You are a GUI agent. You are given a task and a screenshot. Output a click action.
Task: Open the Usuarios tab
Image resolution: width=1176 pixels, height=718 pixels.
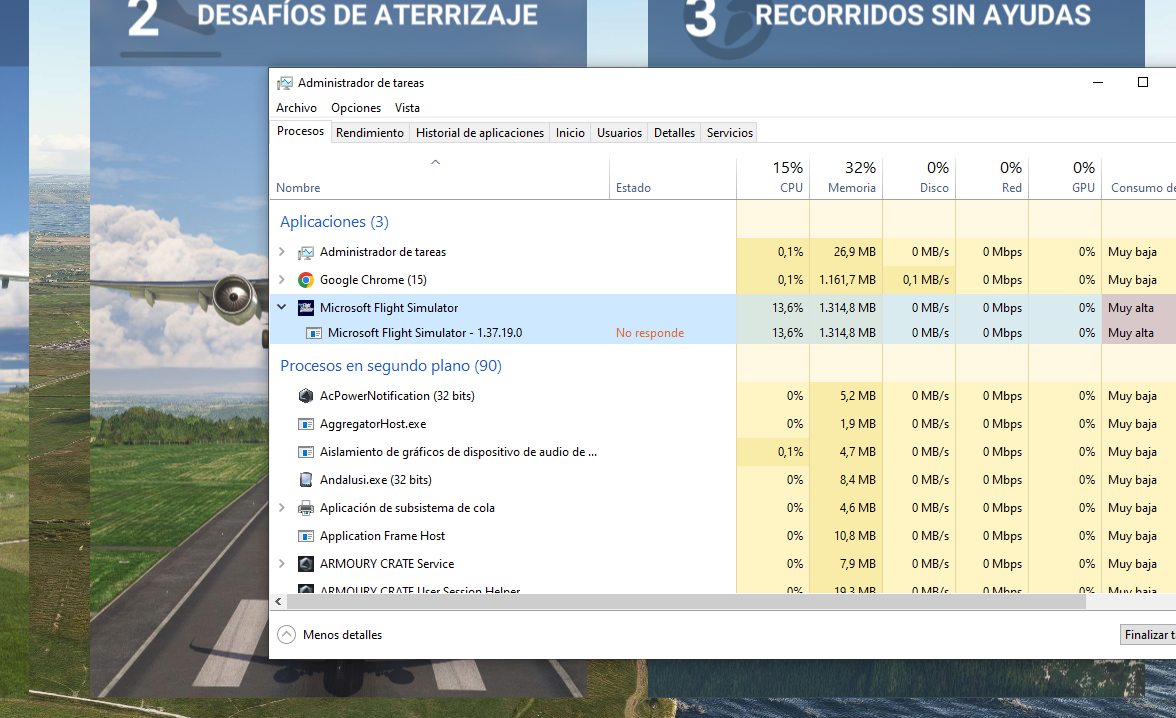point(620,133)
